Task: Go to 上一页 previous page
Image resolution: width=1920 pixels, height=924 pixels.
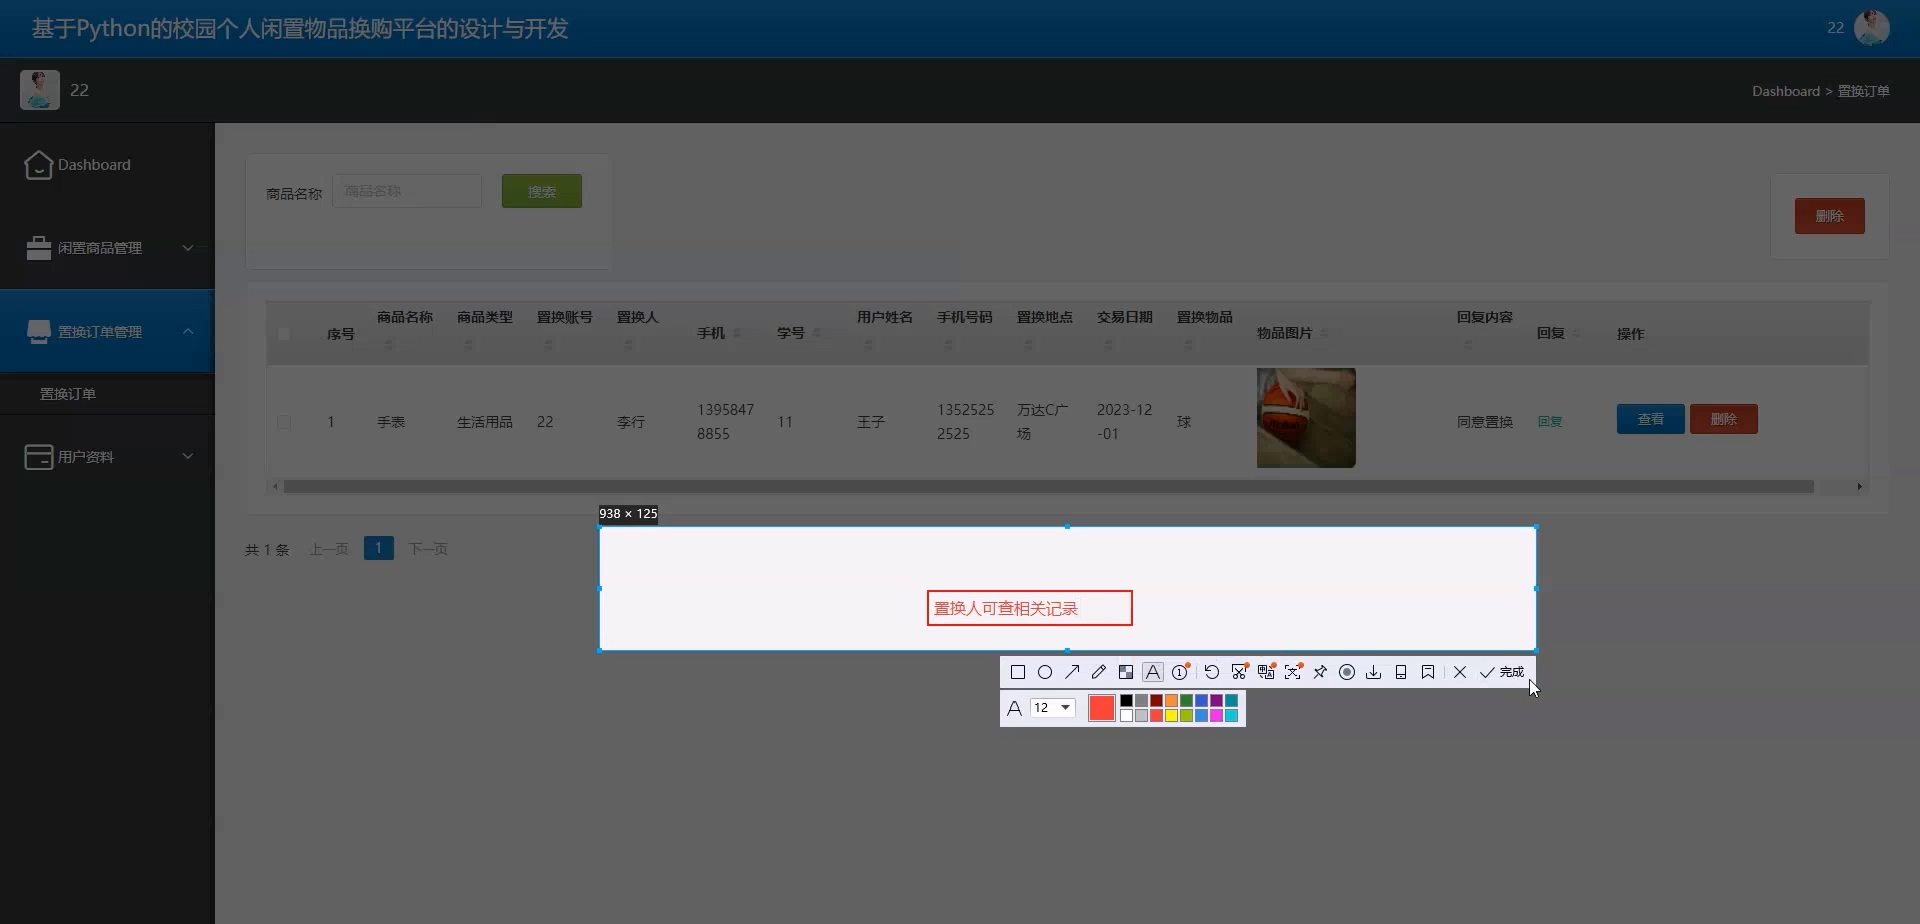Action: point(328,549)
